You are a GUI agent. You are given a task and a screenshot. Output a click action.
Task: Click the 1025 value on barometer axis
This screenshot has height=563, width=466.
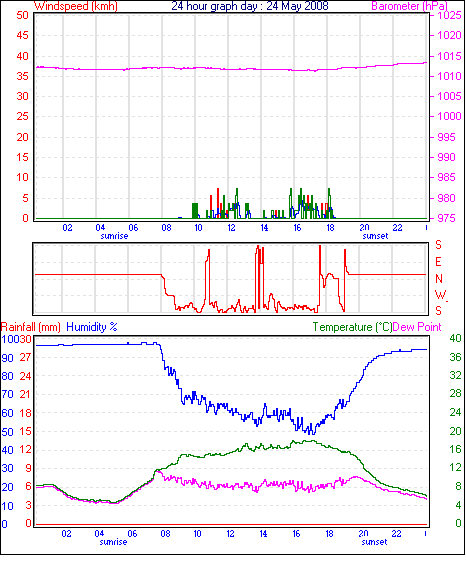pos(449,15)
